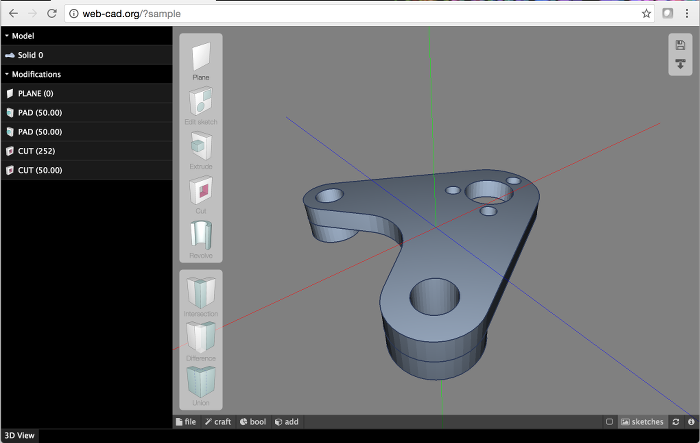Apply the Union boolean tool

(201, 383)
